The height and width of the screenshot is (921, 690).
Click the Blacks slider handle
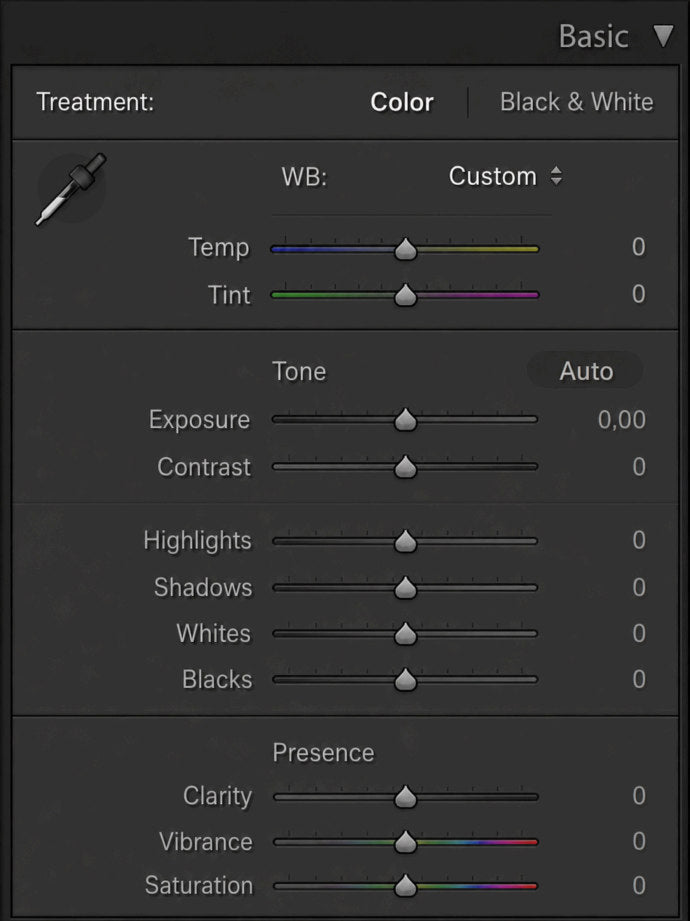pos(405,680)
